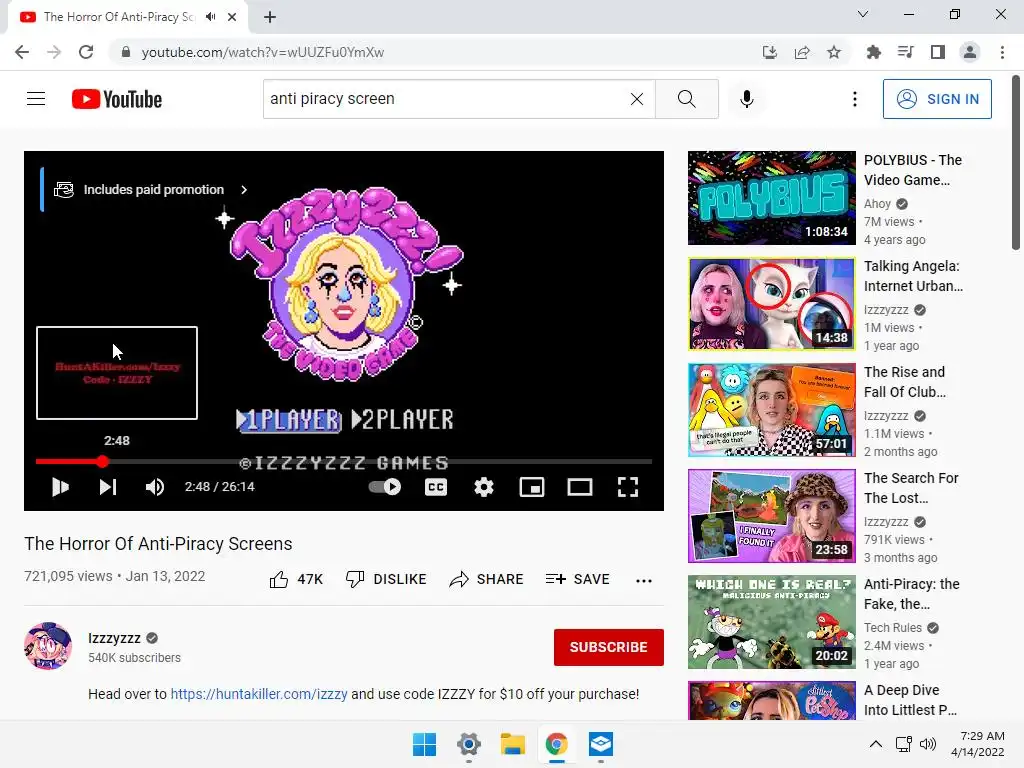Subscribe to the Izzzyzzz channel
The height and width of the screenshot is (768, 1024).
click(609, 647)
